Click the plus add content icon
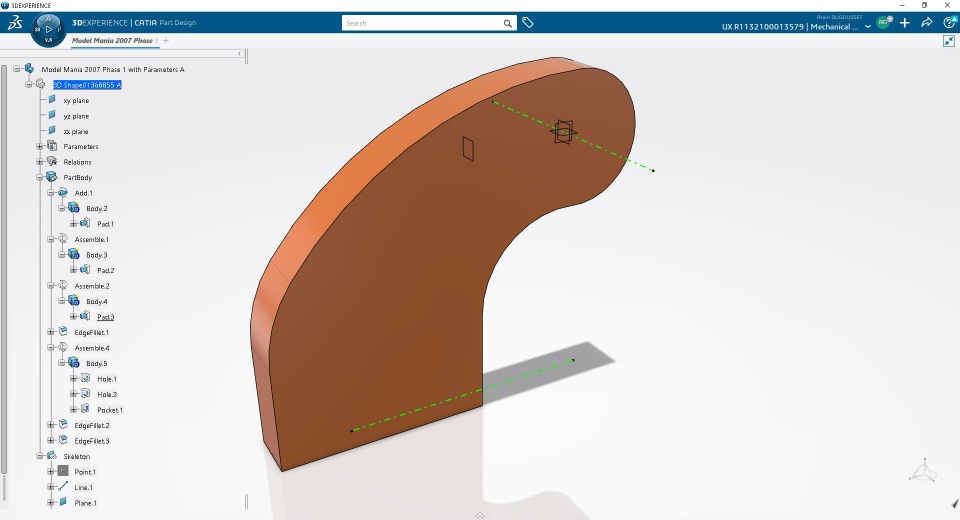The height and width of the screenshot is (520, 960). click(905, 23)
